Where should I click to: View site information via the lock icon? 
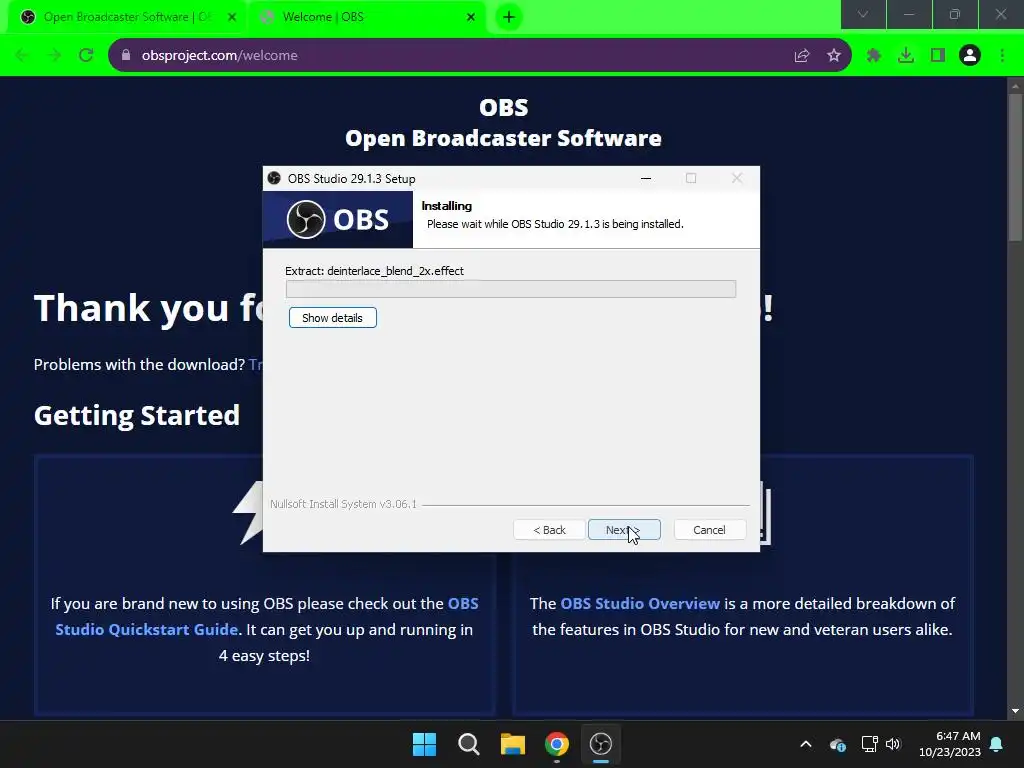(x=126, y=56)
